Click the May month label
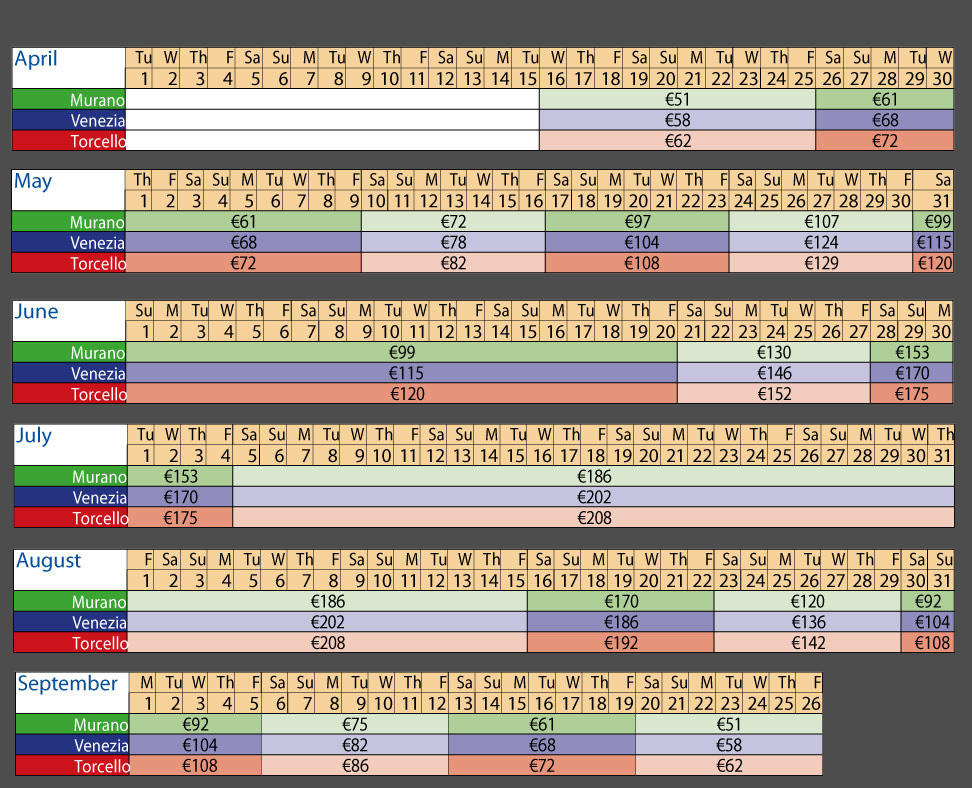Viewport: 972px width, 788px height. [33, 181]
